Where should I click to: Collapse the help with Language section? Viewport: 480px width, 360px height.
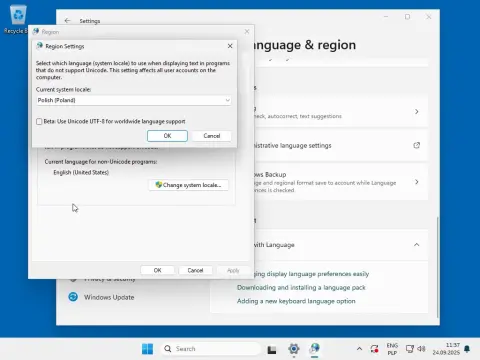417,245
